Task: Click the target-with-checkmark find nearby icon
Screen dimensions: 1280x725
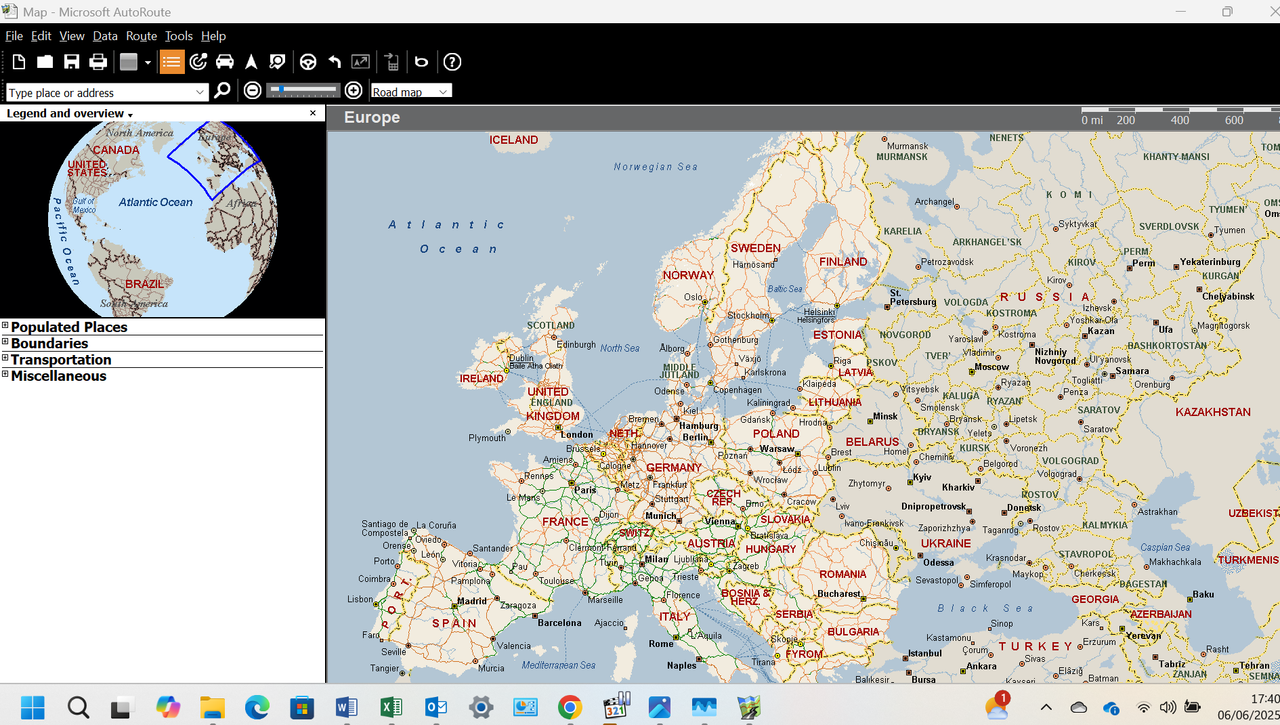Action: click(198, 62)
